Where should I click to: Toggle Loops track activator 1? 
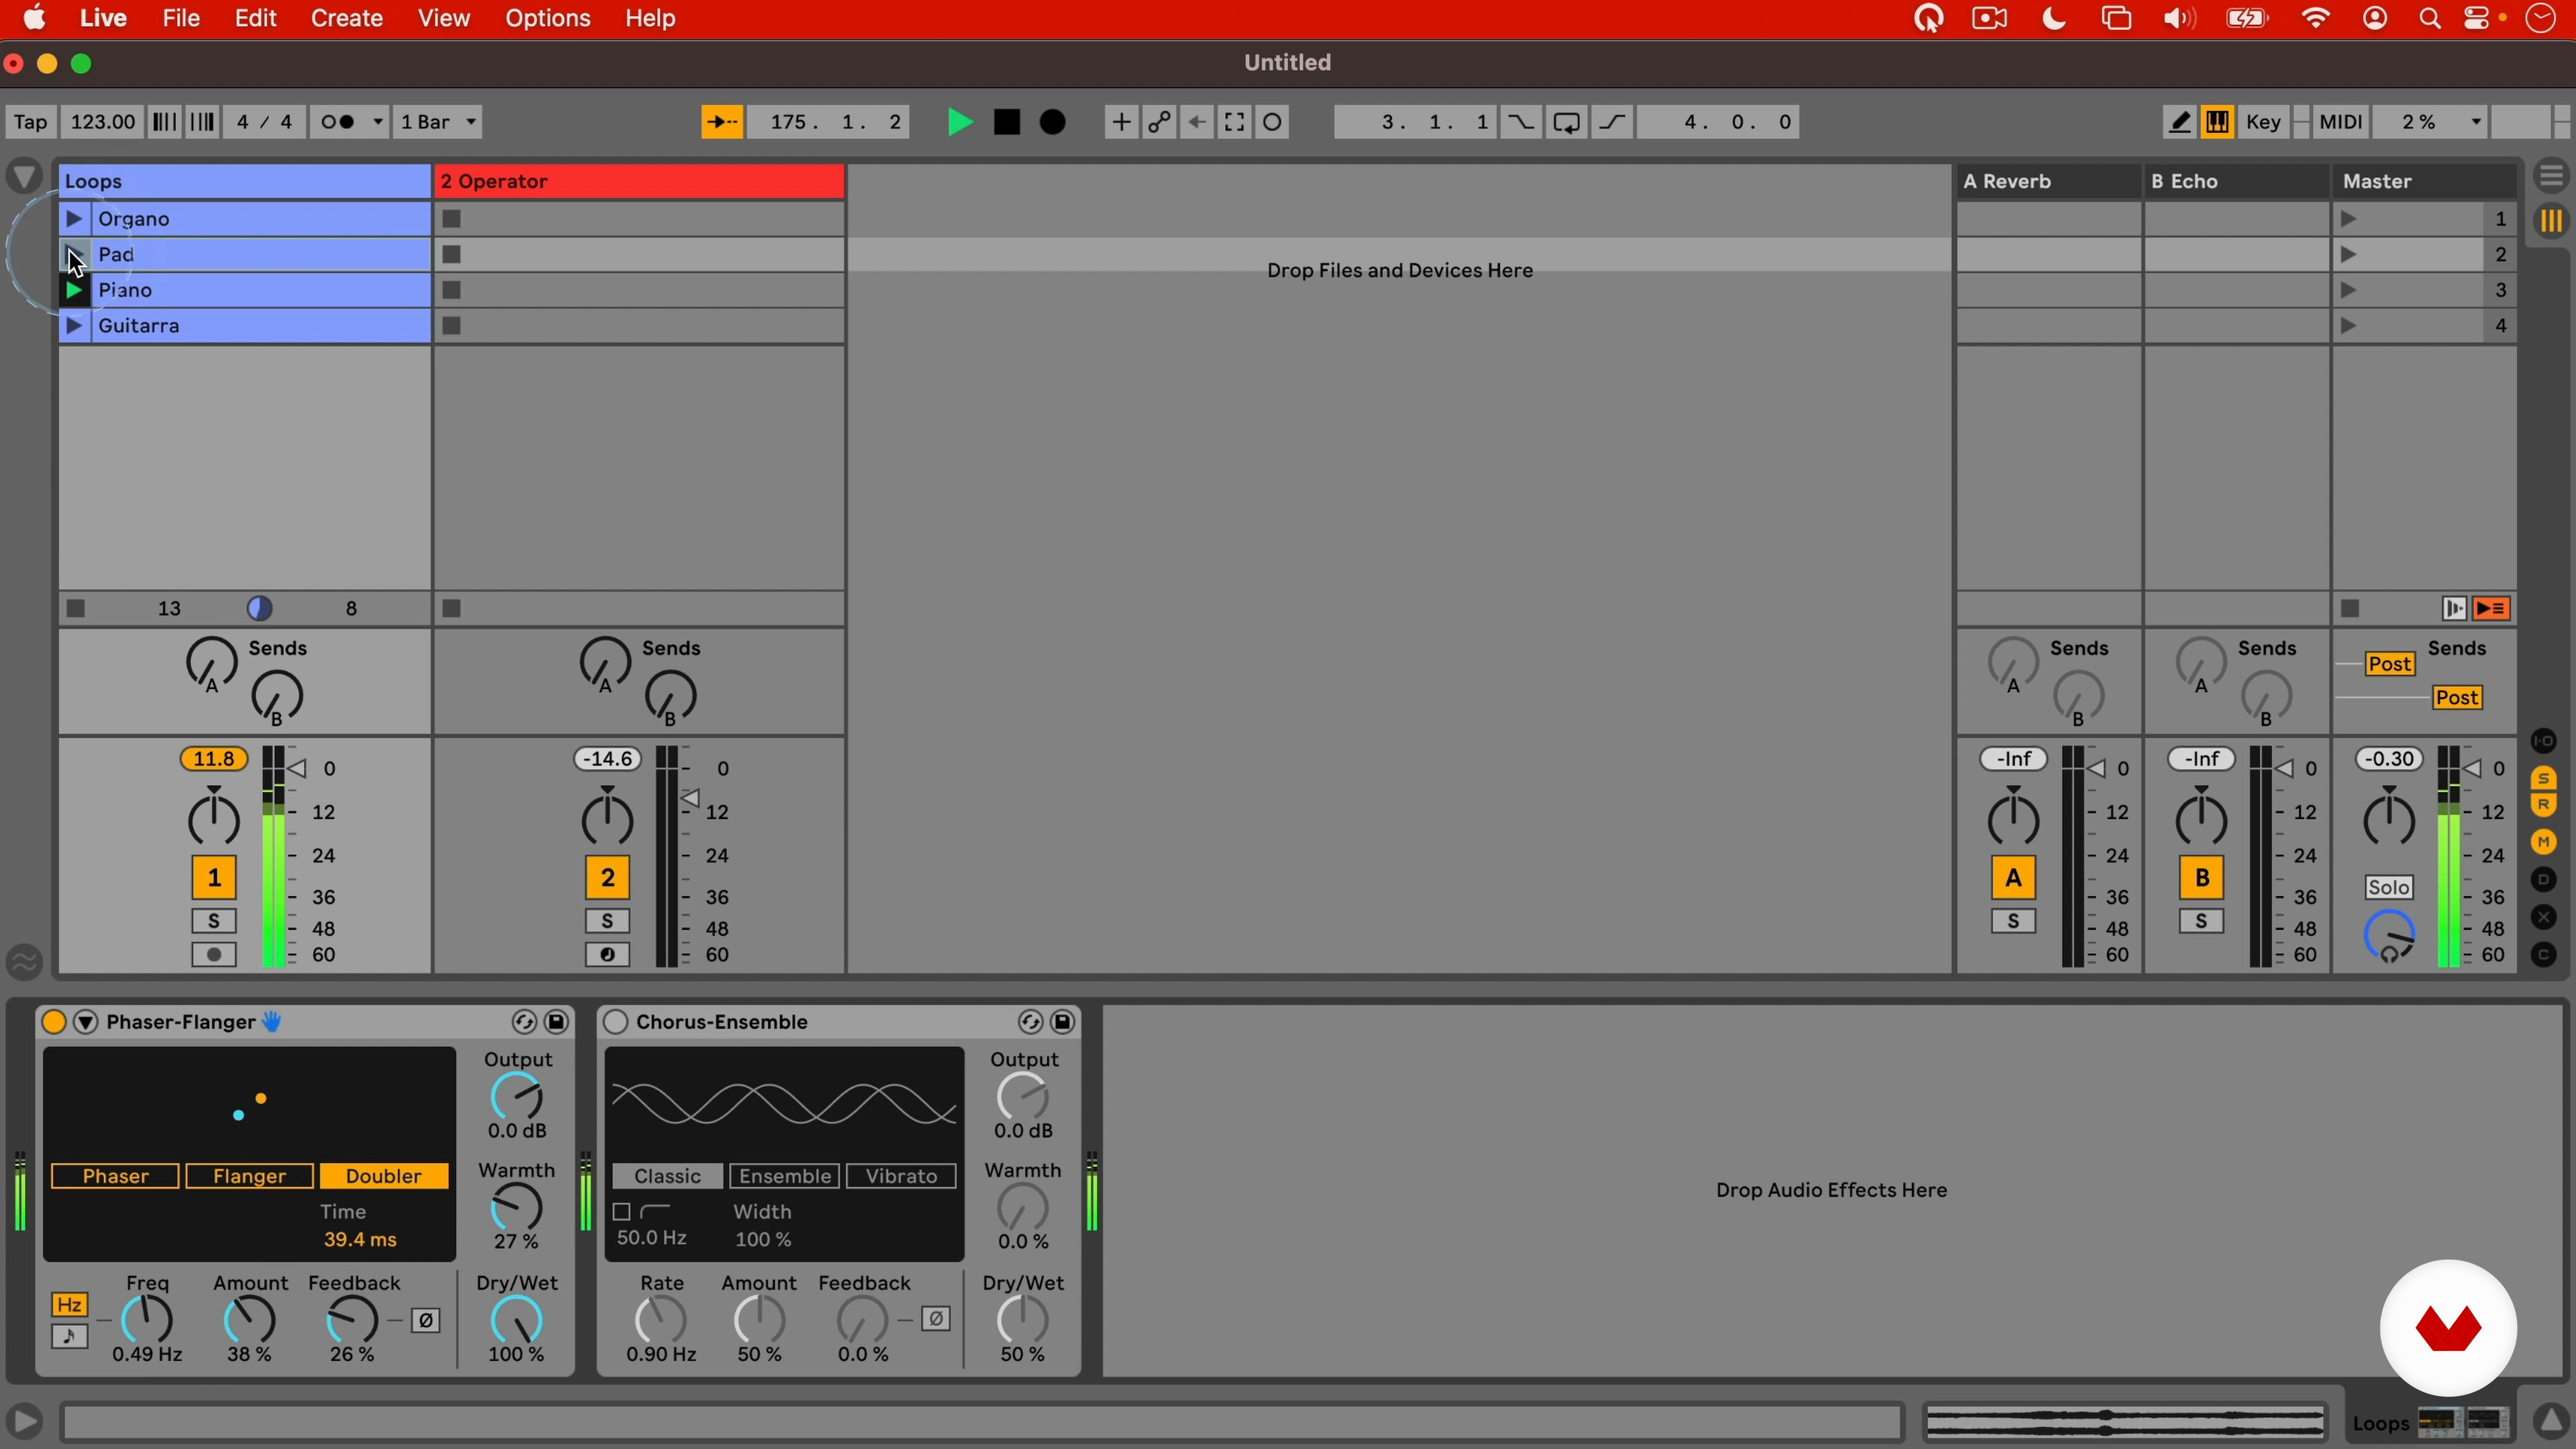tap(213, 878)
